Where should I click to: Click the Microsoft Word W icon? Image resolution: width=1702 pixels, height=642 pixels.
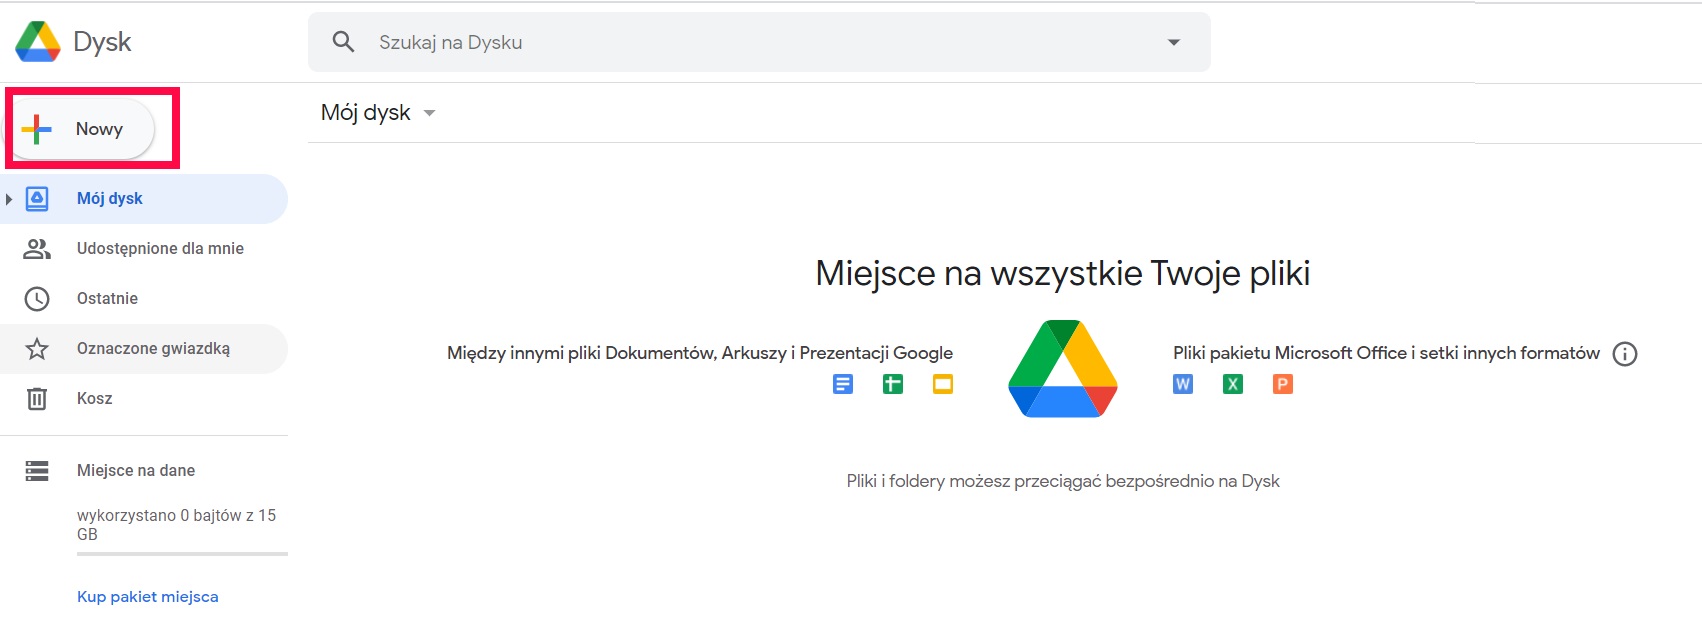point(1183,384)
